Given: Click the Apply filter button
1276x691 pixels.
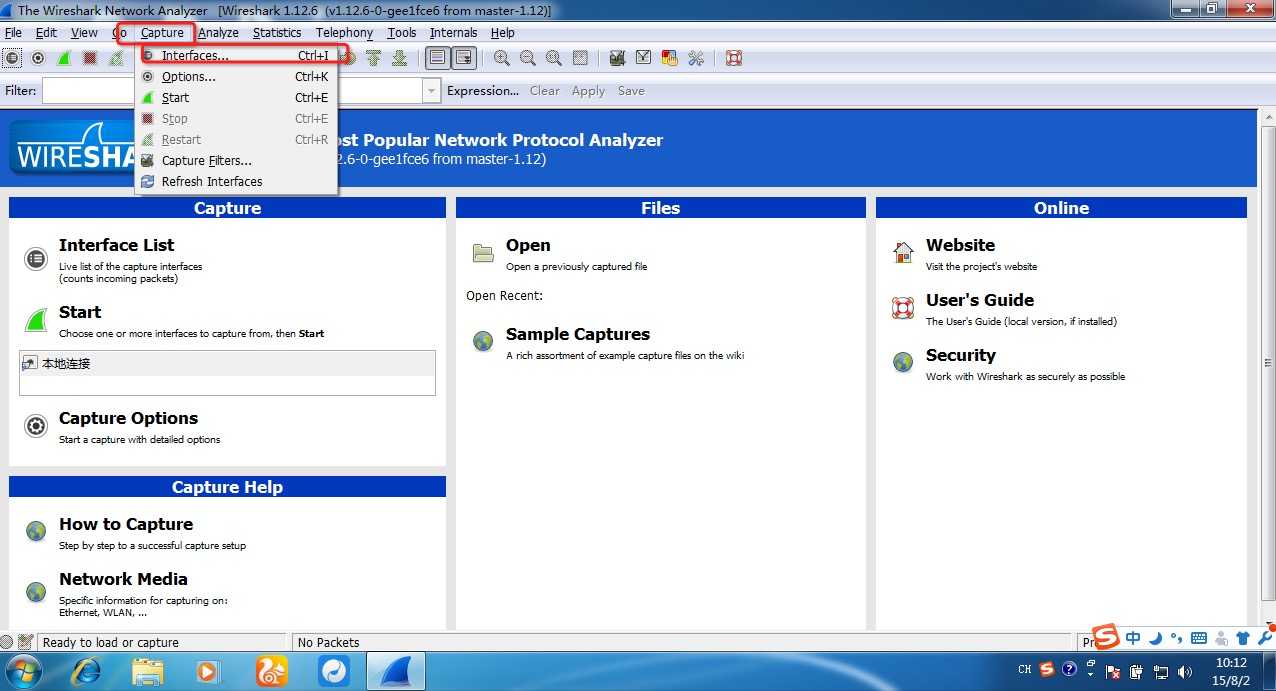Looking at the screenshot, I should 588,91.
